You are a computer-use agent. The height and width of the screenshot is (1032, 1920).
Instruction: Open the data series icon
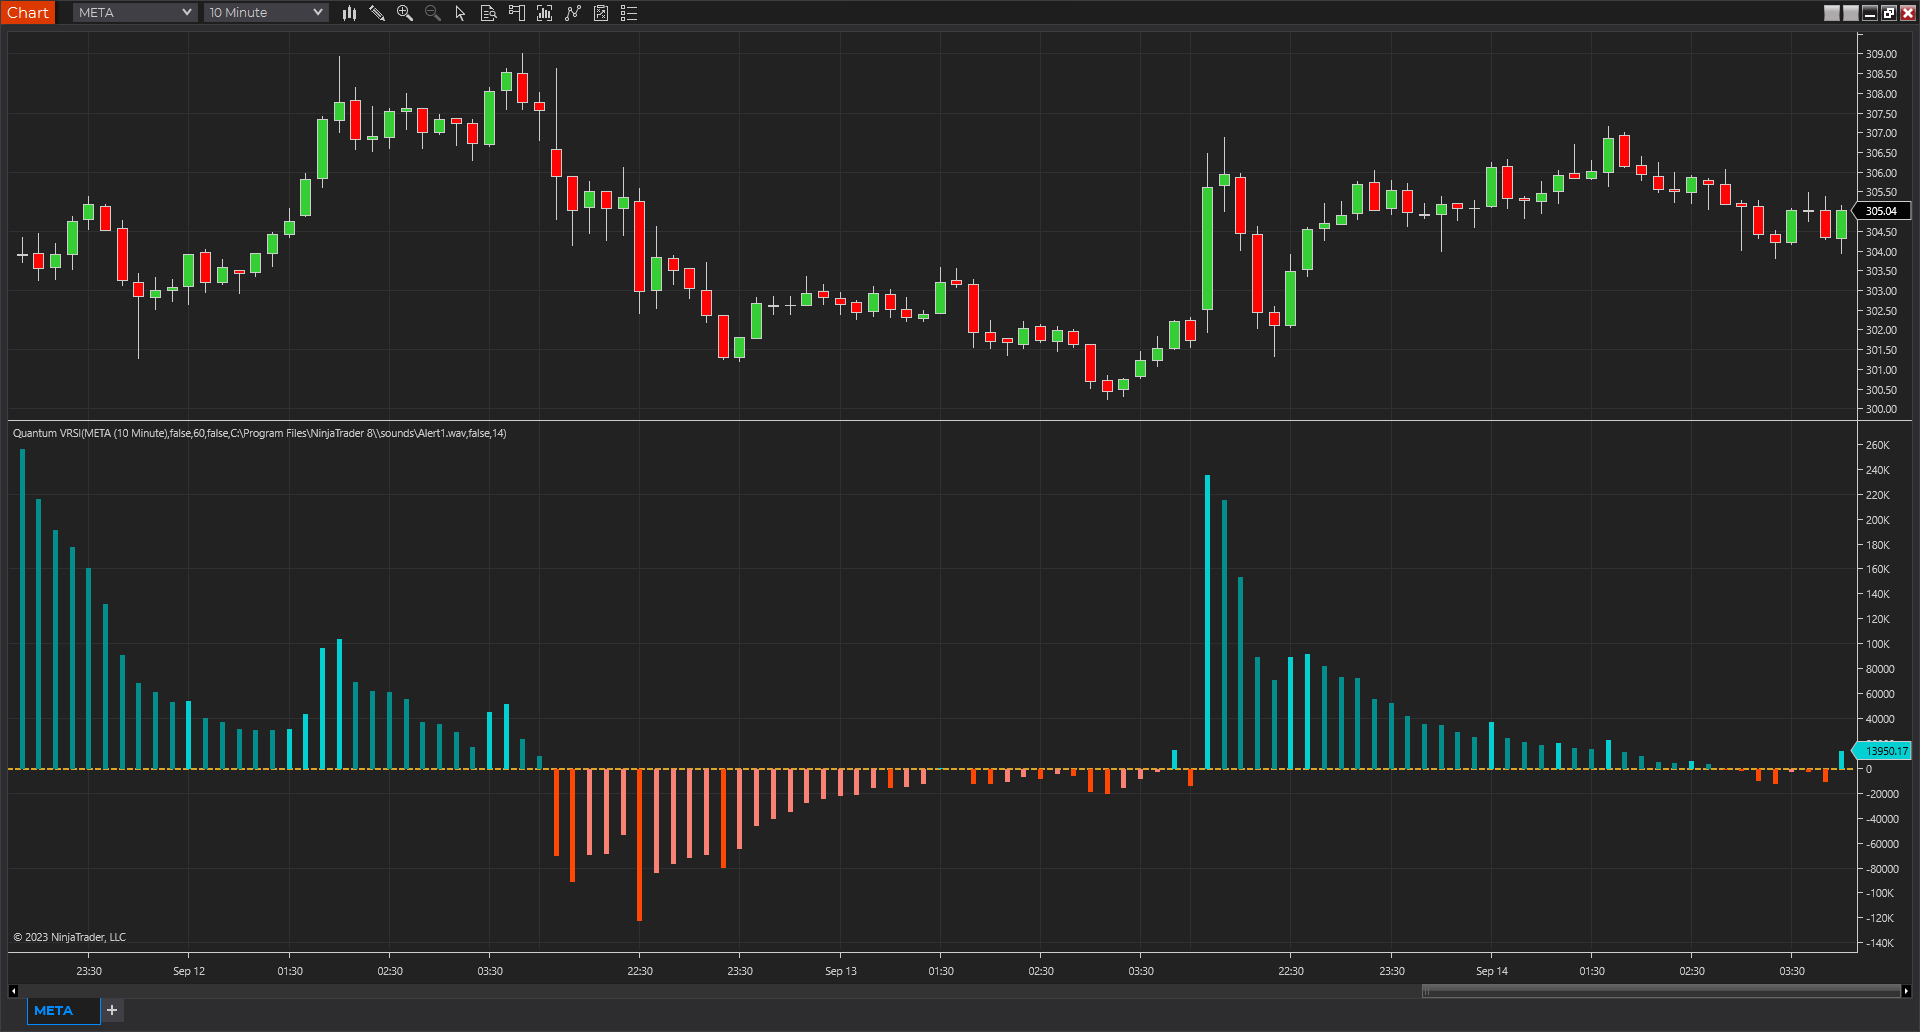[x=545, y=13]
